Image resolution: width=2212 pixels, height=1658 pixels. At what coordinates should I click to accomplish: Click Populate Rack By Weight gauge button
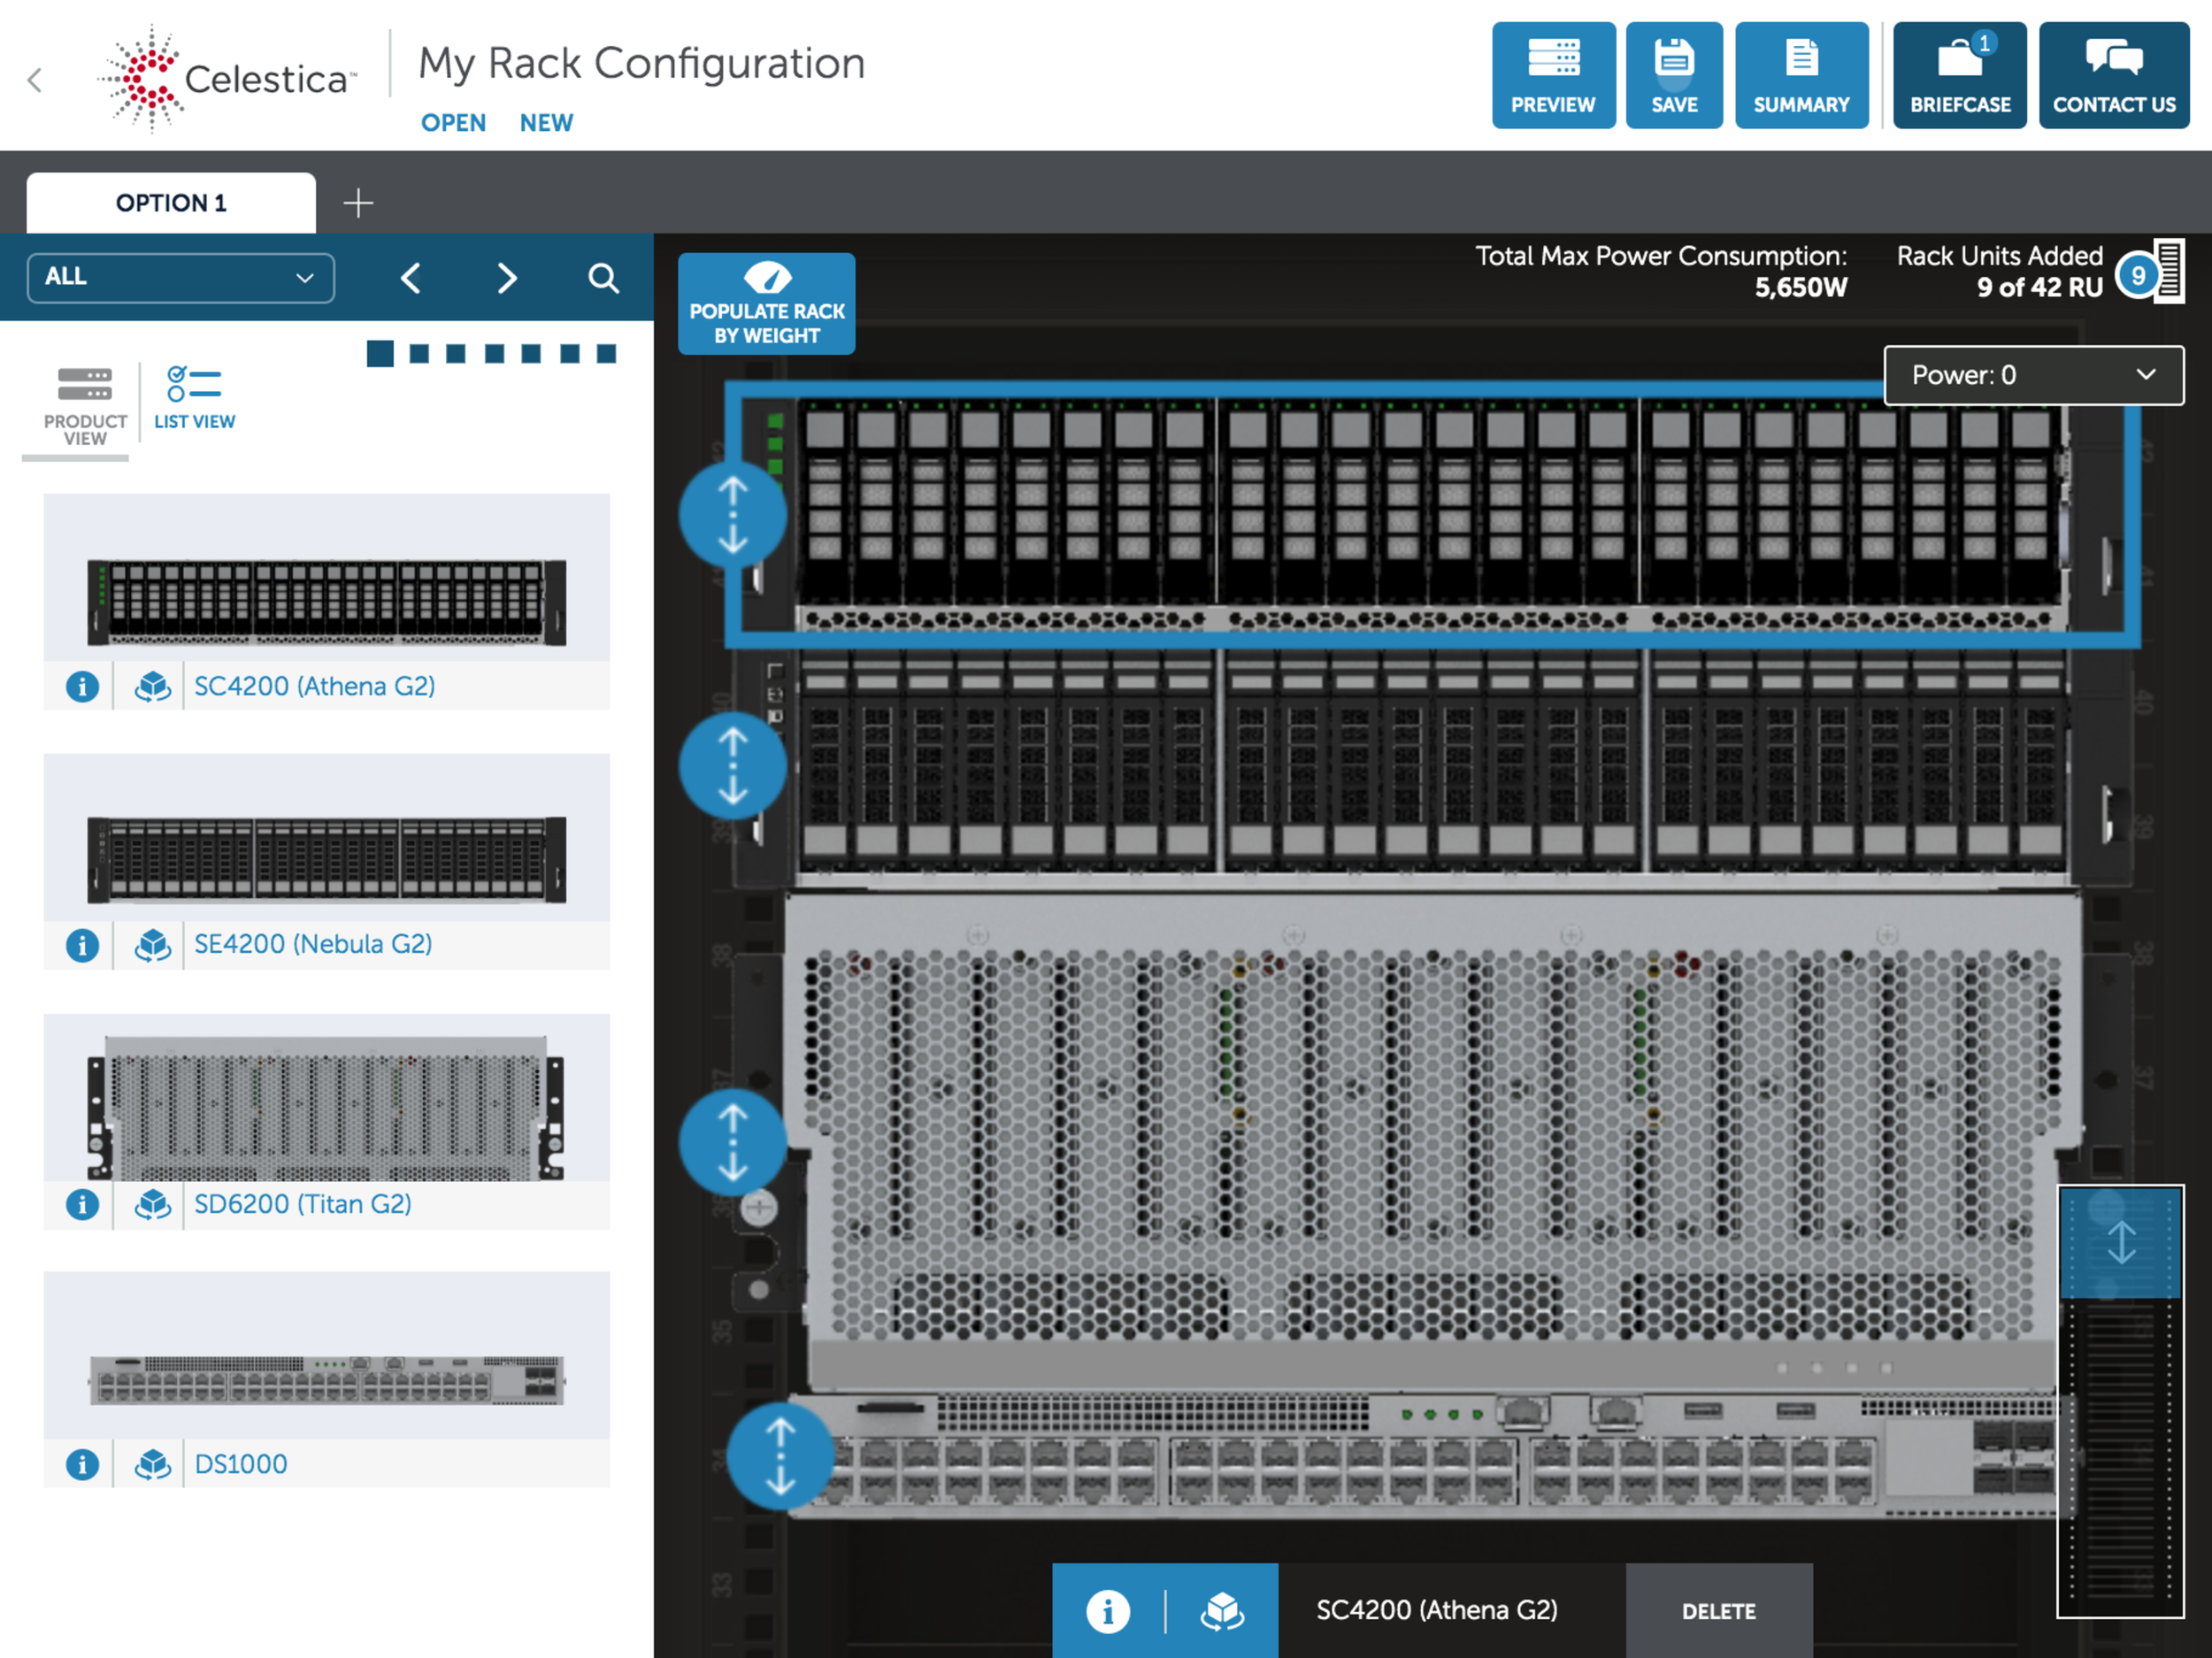[x=766, y=304]
